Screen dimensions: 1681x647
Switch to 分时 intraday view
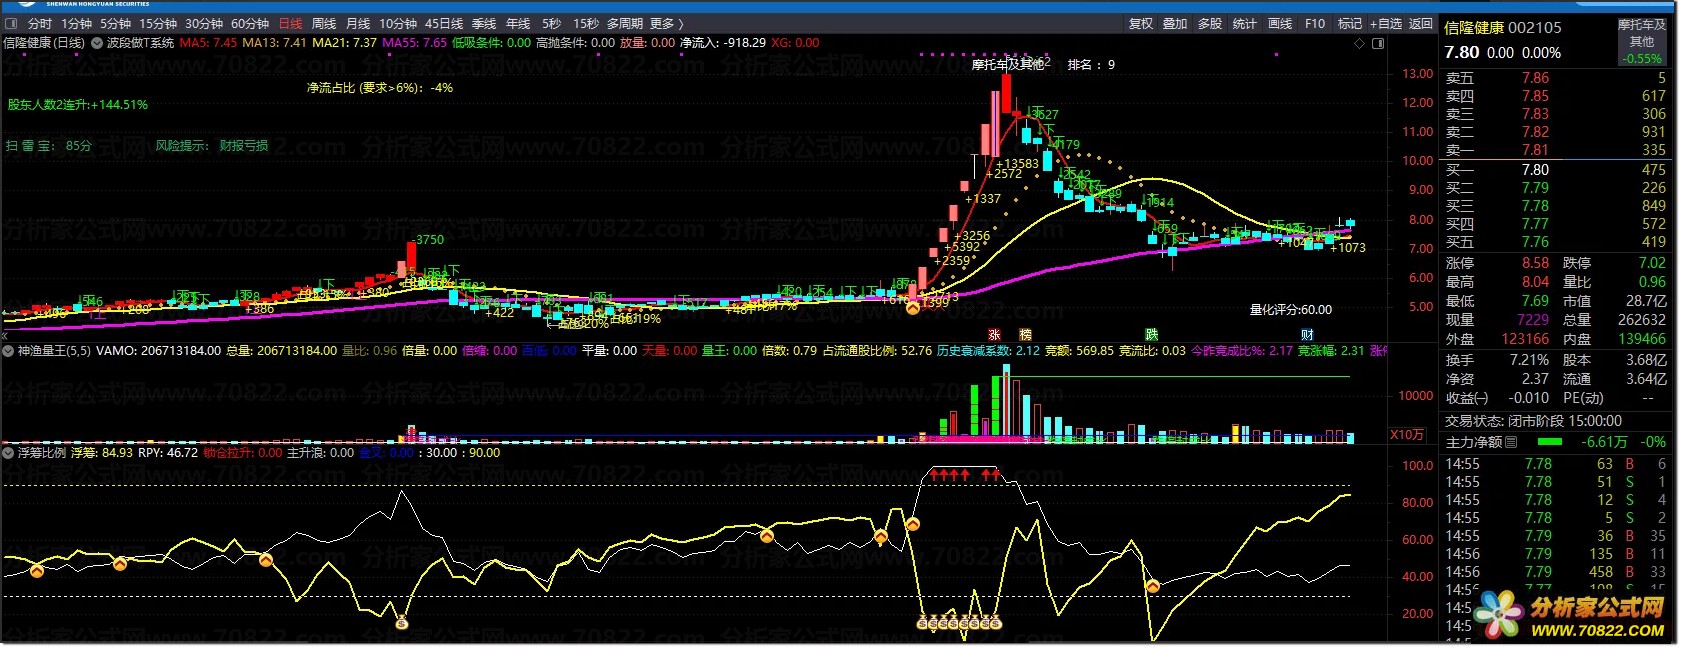pos(39,24)
